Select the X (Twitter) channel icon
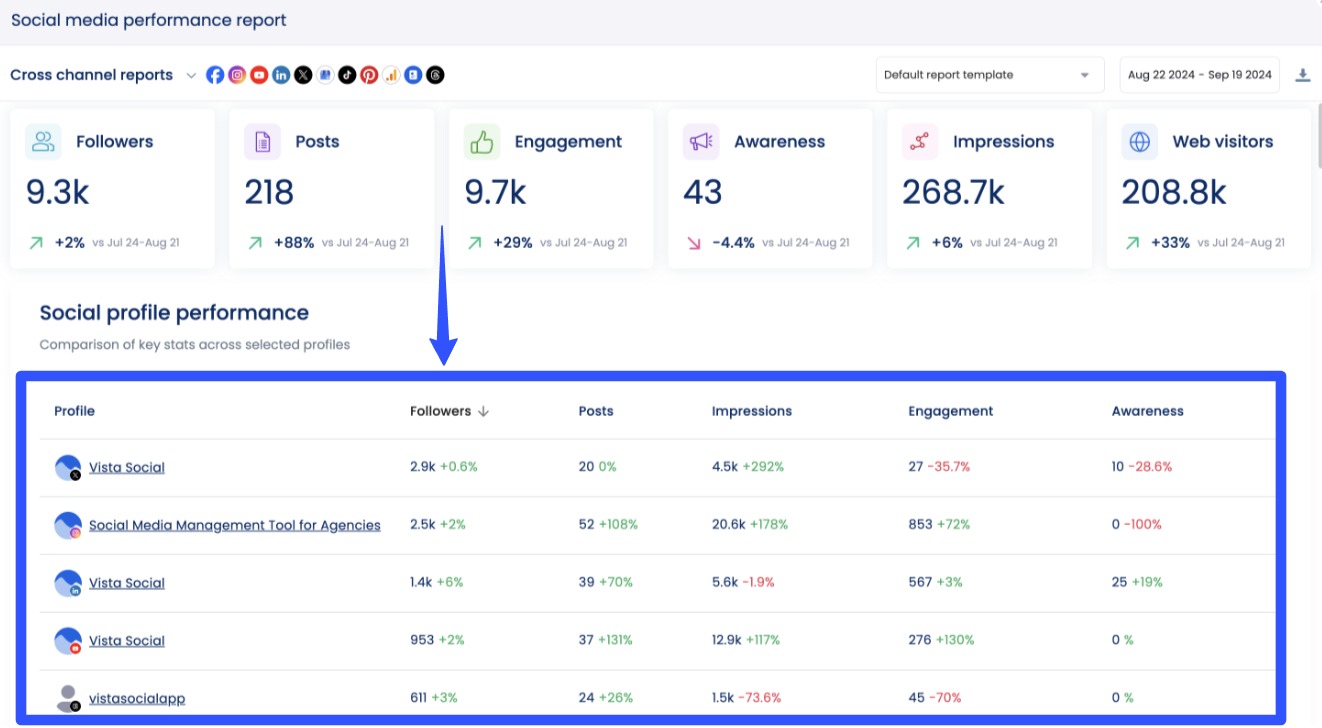This screenshot has height=728, width=1322. pos(303,75)
